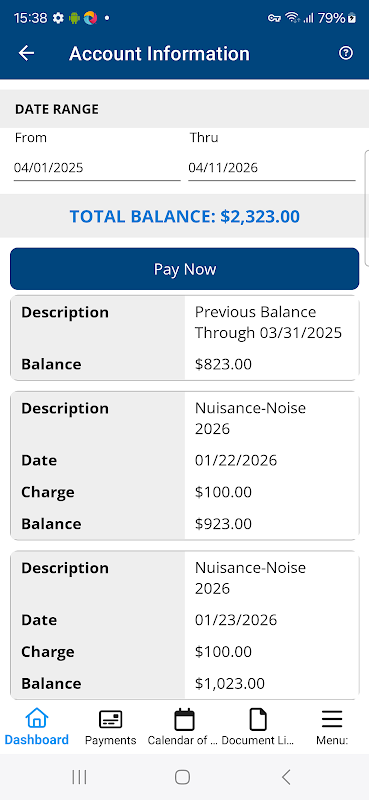
Task: Edit the Thru date 04/11/2026 field
Action: (x=272, y=167)
